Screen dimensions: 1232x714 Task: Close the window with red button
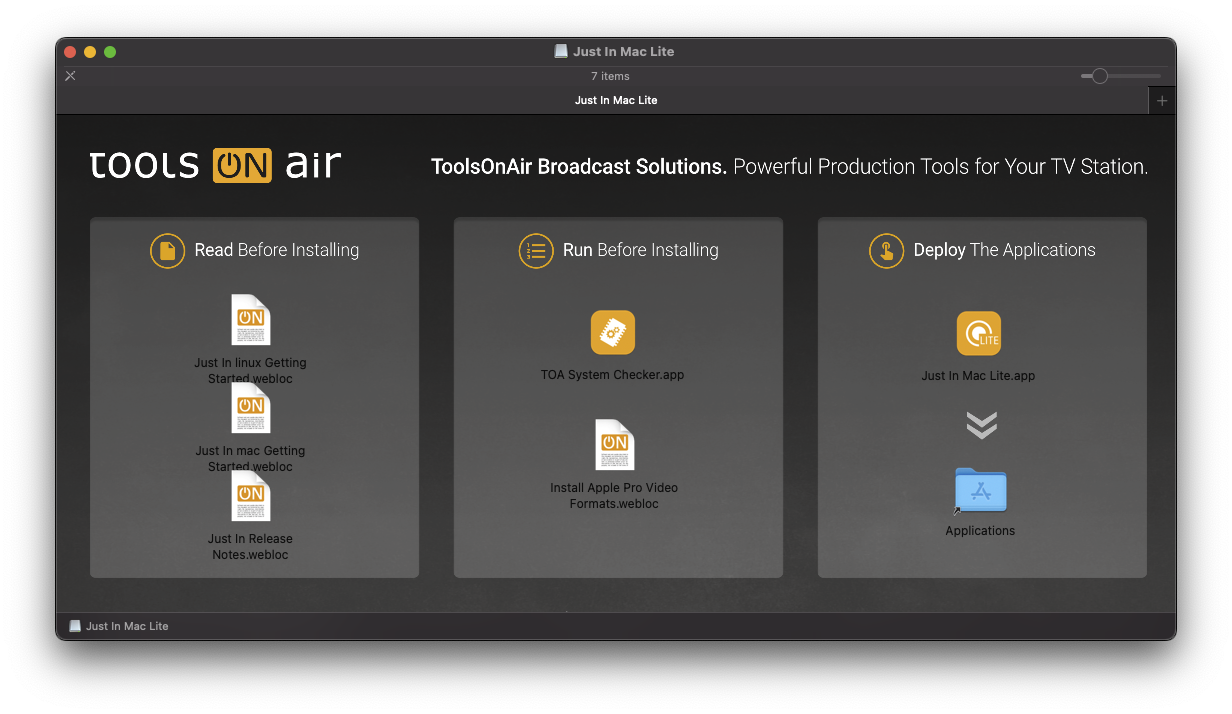[70, 52]
